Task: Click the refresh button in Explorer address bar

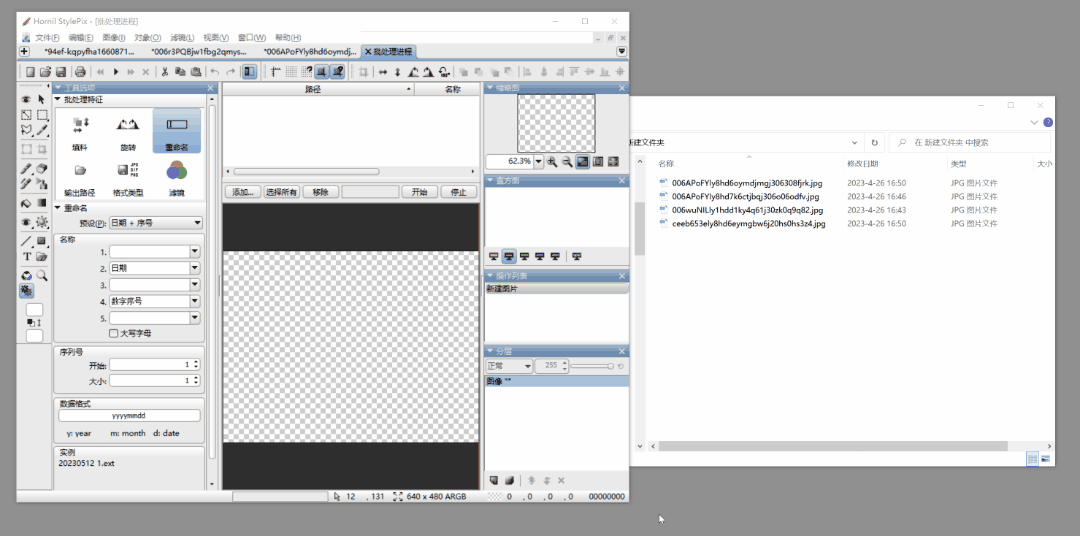Action: pyautogui.click(x=875, y=143)
